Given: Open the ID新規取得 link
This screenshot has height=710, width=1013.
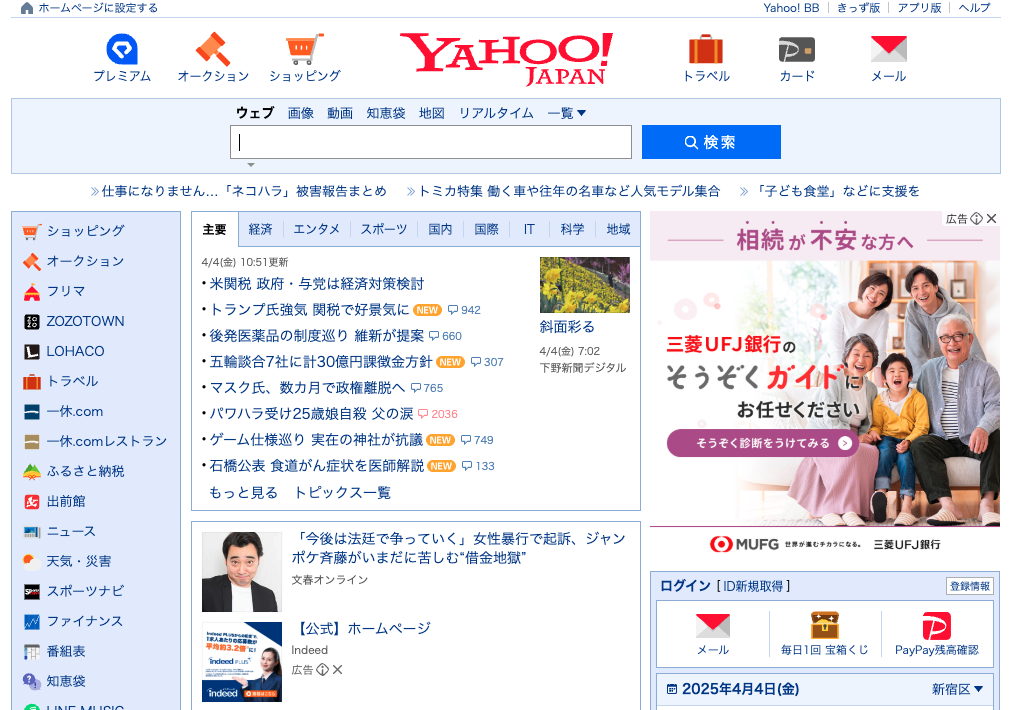Looking at the screenshot, I should [x=753, y=586].
